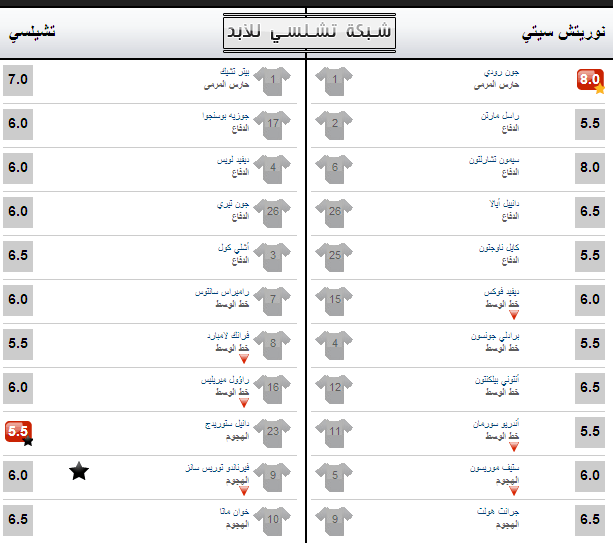613x543 pixels.
Task: Open Norwich number 9 player name link
Action: pos(498,511)
